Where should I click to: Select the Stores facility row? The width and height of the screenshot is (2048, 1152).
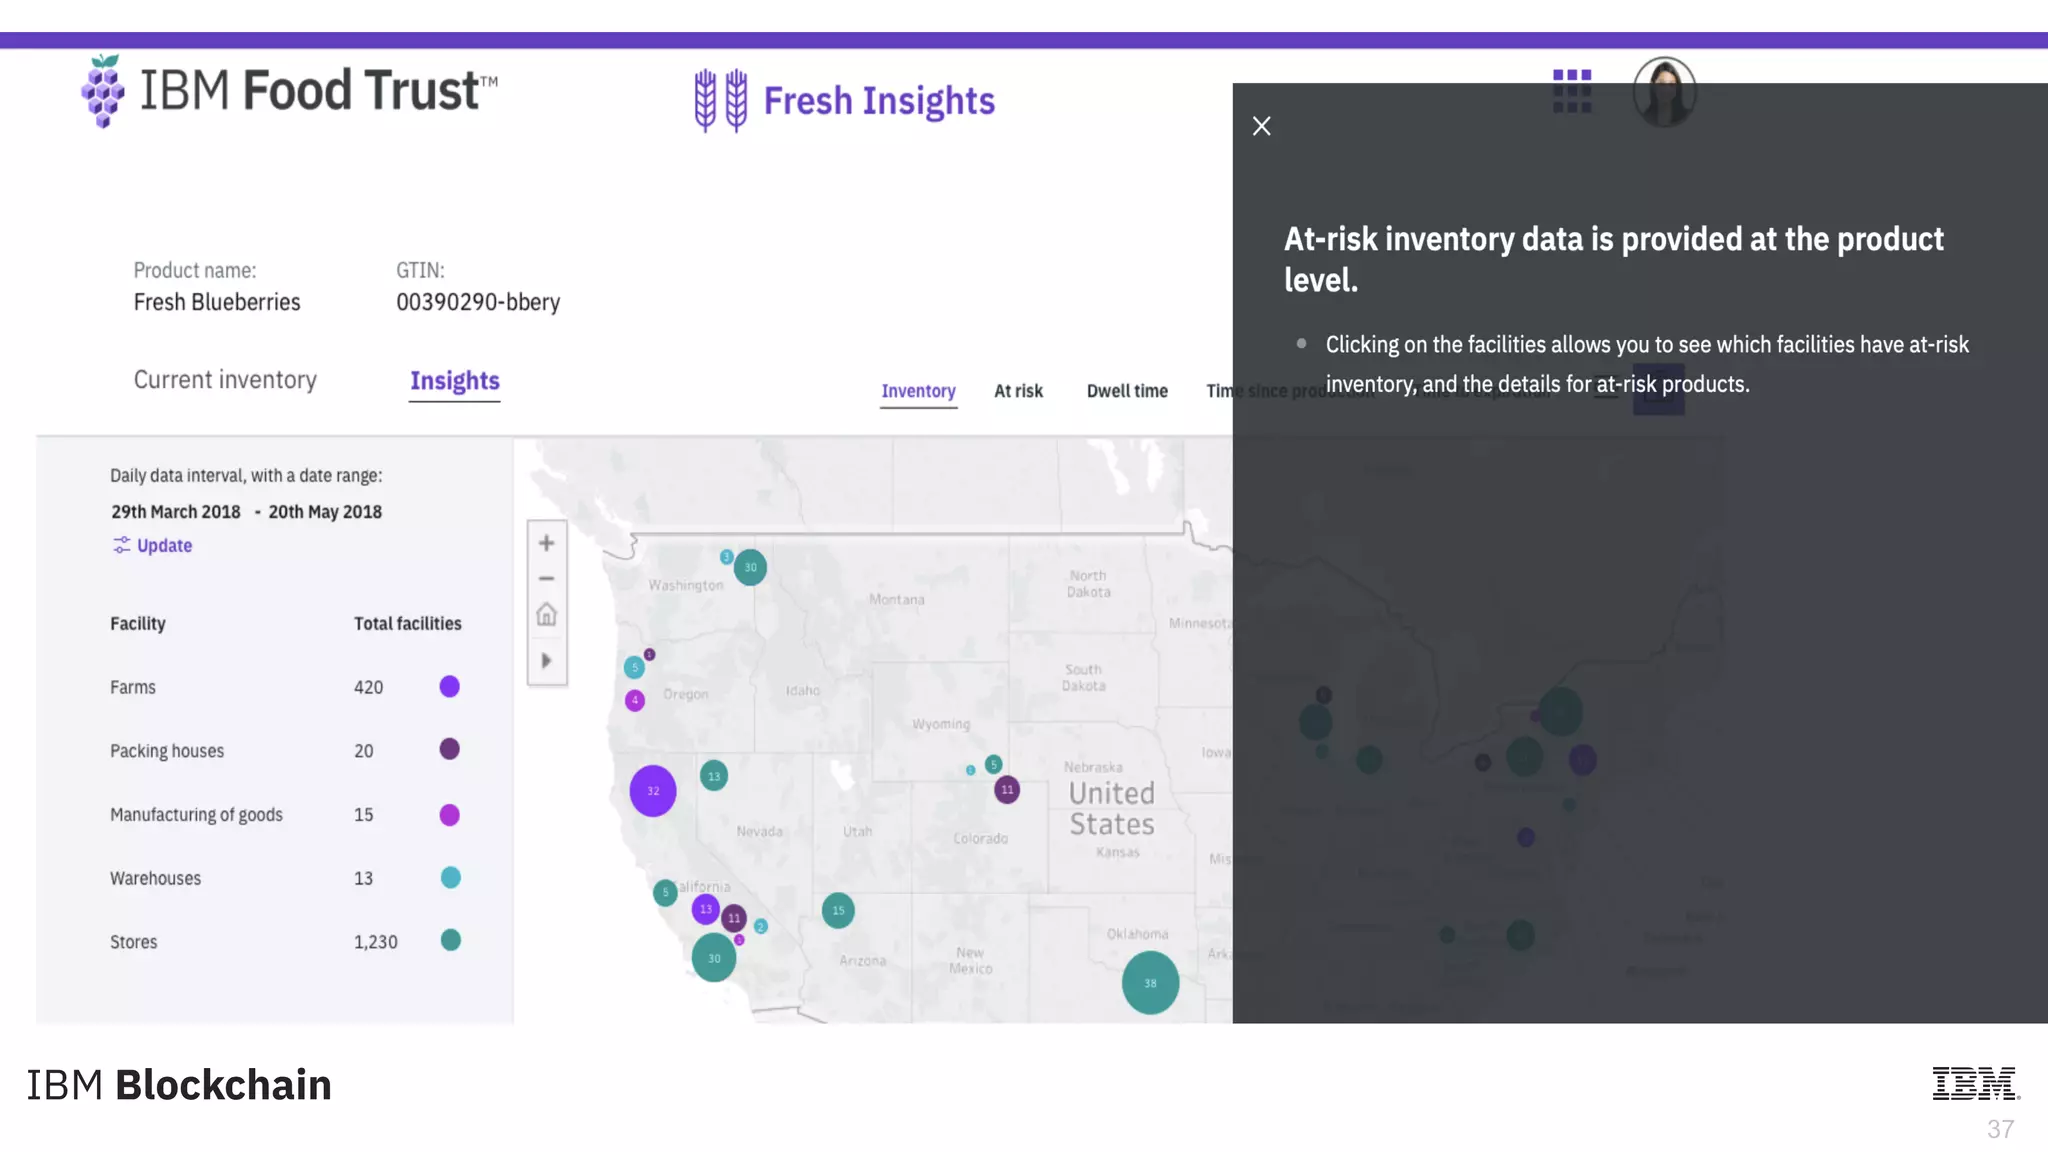coord(134,942)
